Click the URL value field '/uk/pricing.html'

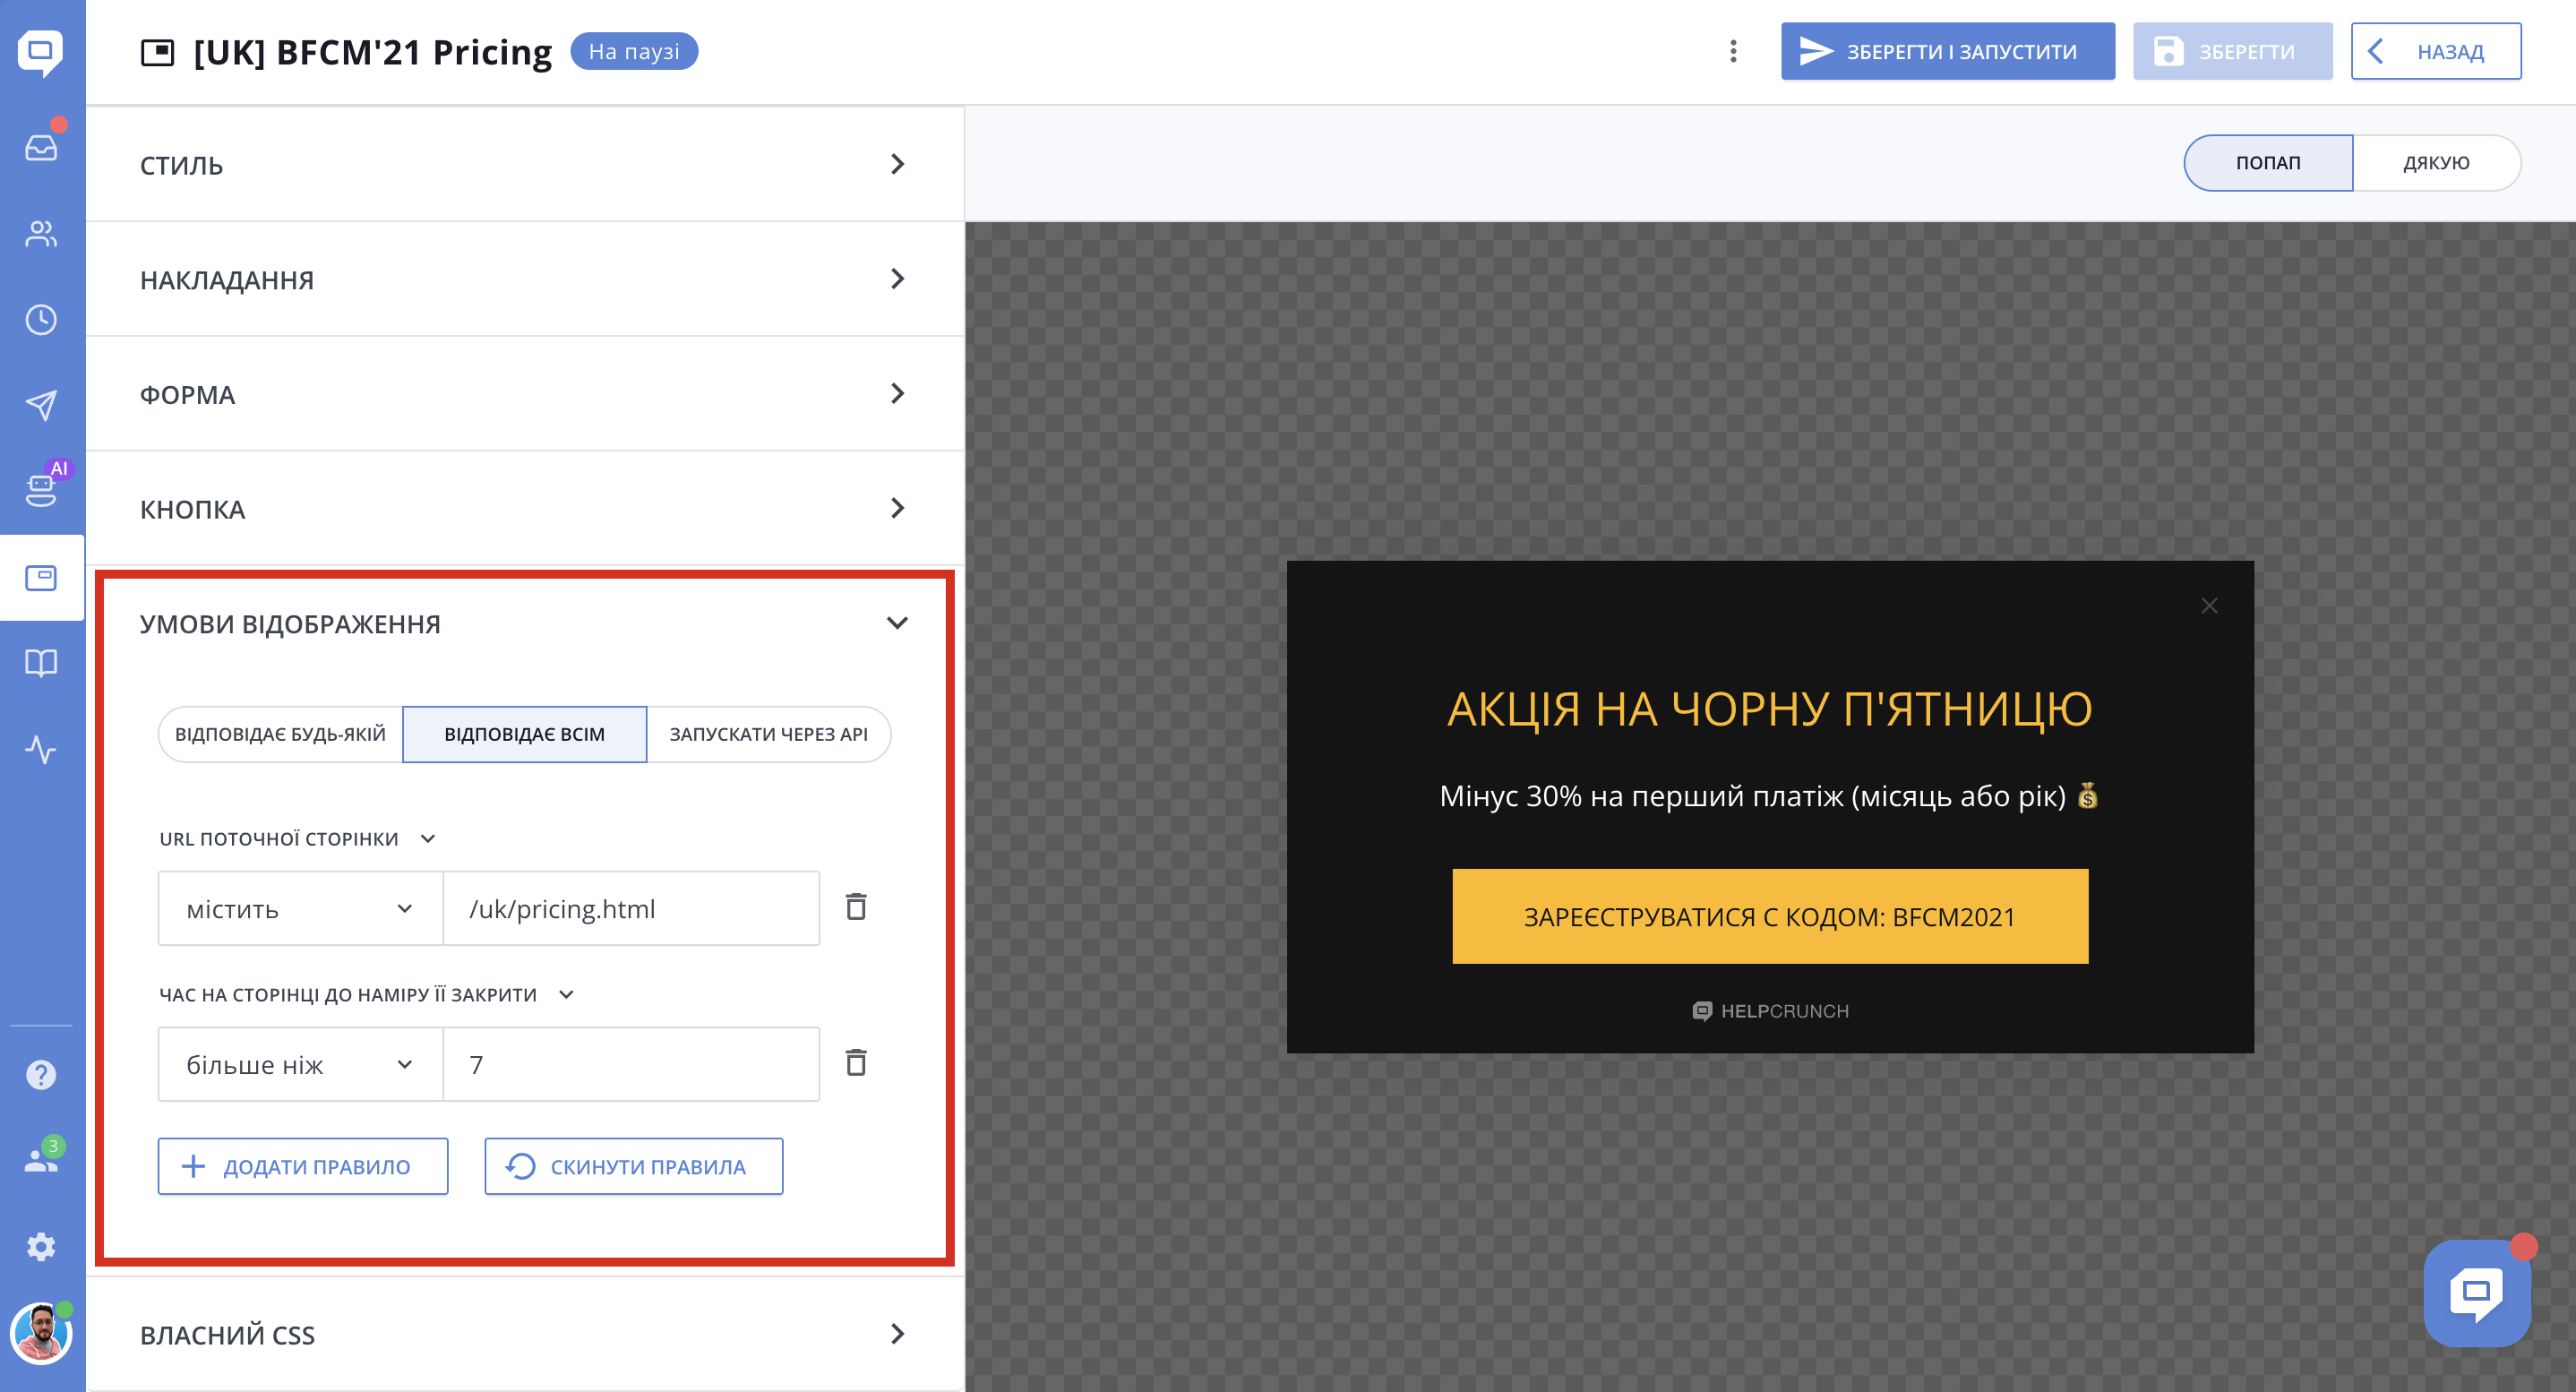coord(630,908)
